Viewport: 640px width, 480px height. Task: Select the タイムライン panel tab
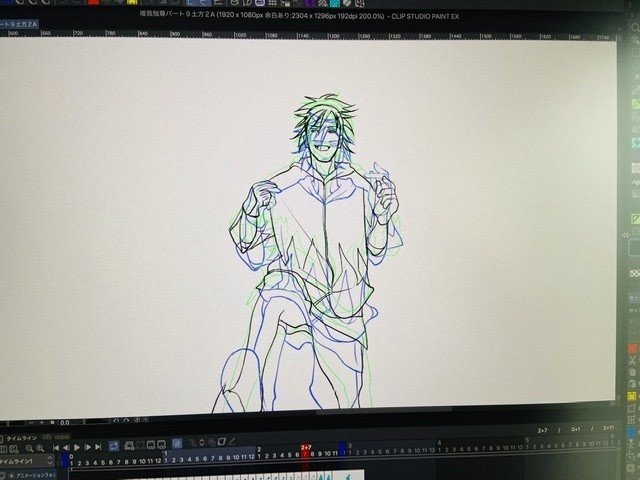pos(22,438)
